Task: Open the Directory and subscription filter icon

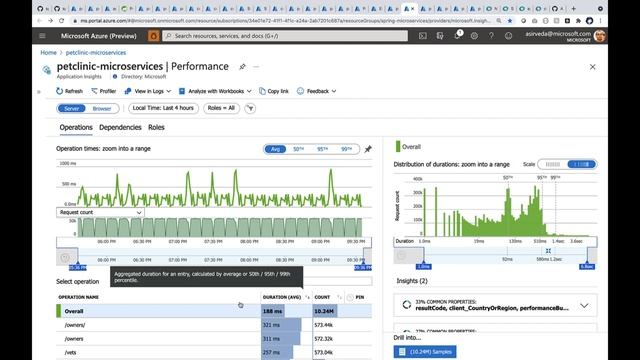Action: click(440, 36)
